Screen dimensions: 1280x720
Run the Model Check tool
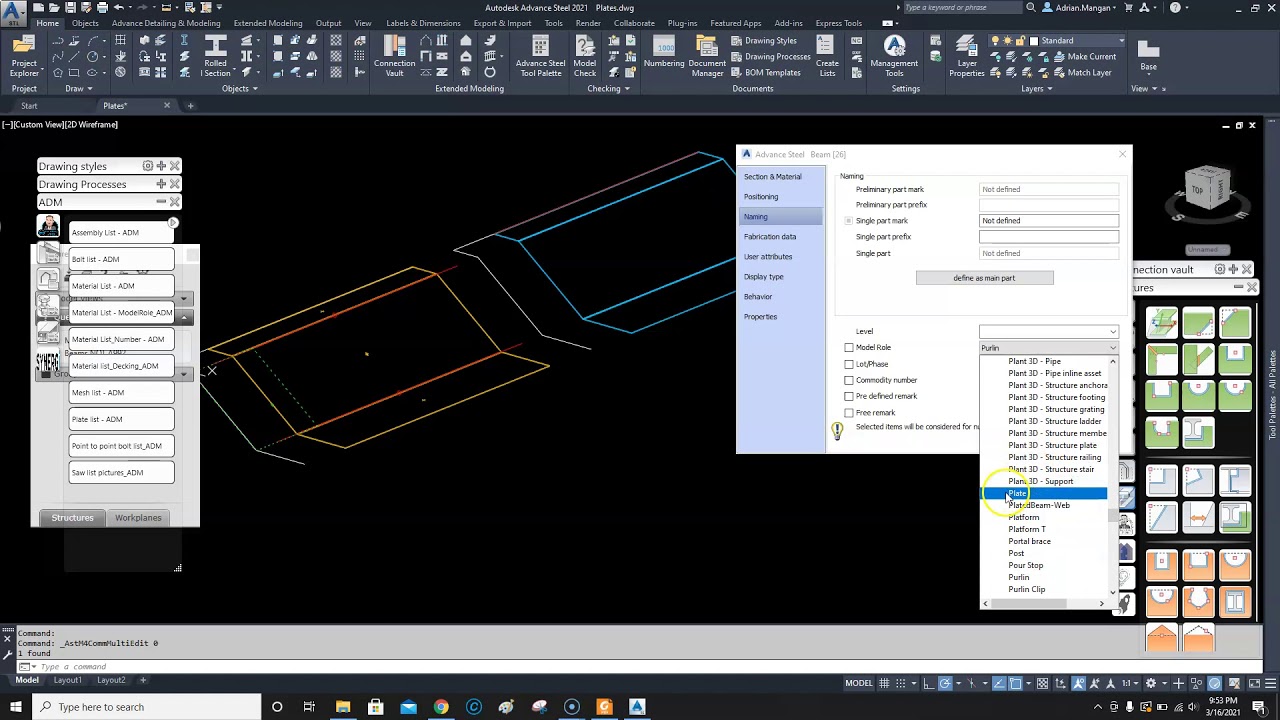[x=585, y=56]
